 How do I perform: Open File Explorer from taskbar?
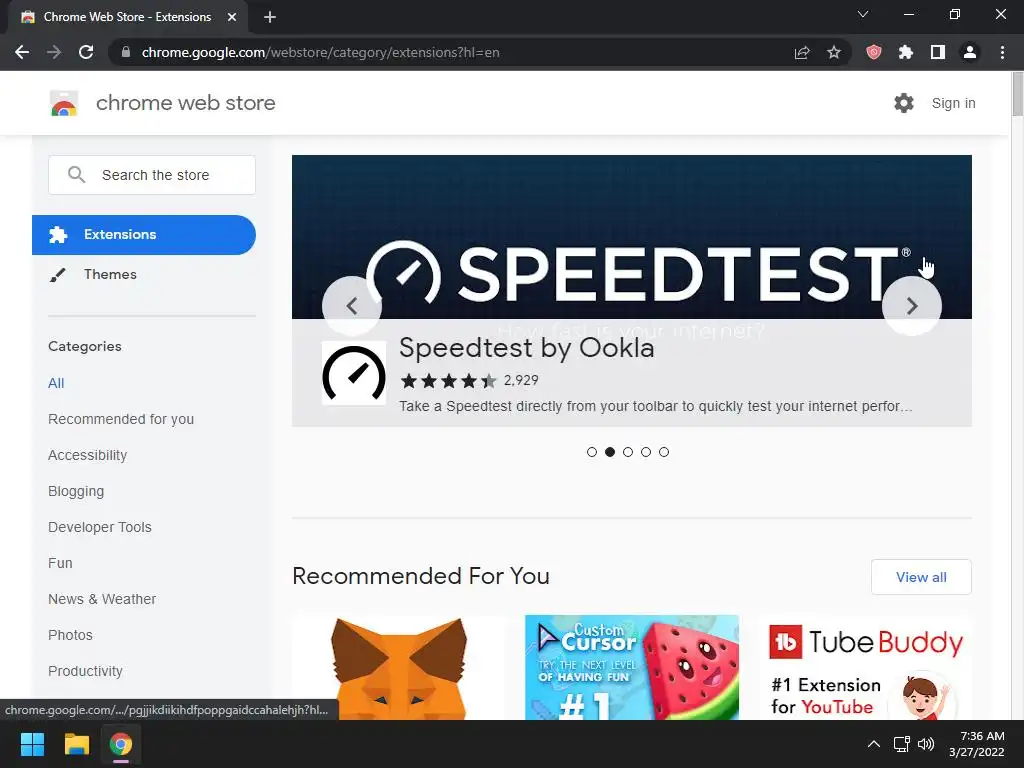click(x=76, y=744)
